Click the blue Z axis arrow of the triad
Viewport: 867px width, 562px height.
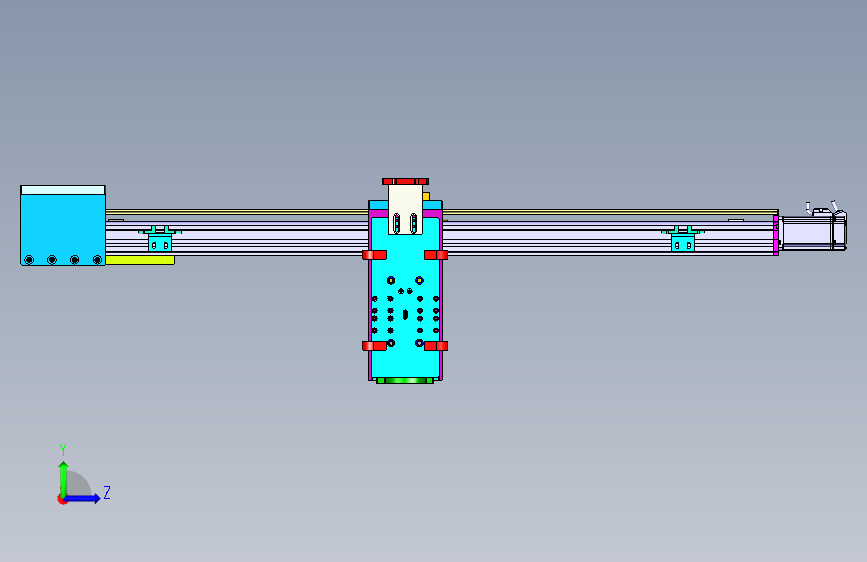pyautogui.click(x=83, y=498)
